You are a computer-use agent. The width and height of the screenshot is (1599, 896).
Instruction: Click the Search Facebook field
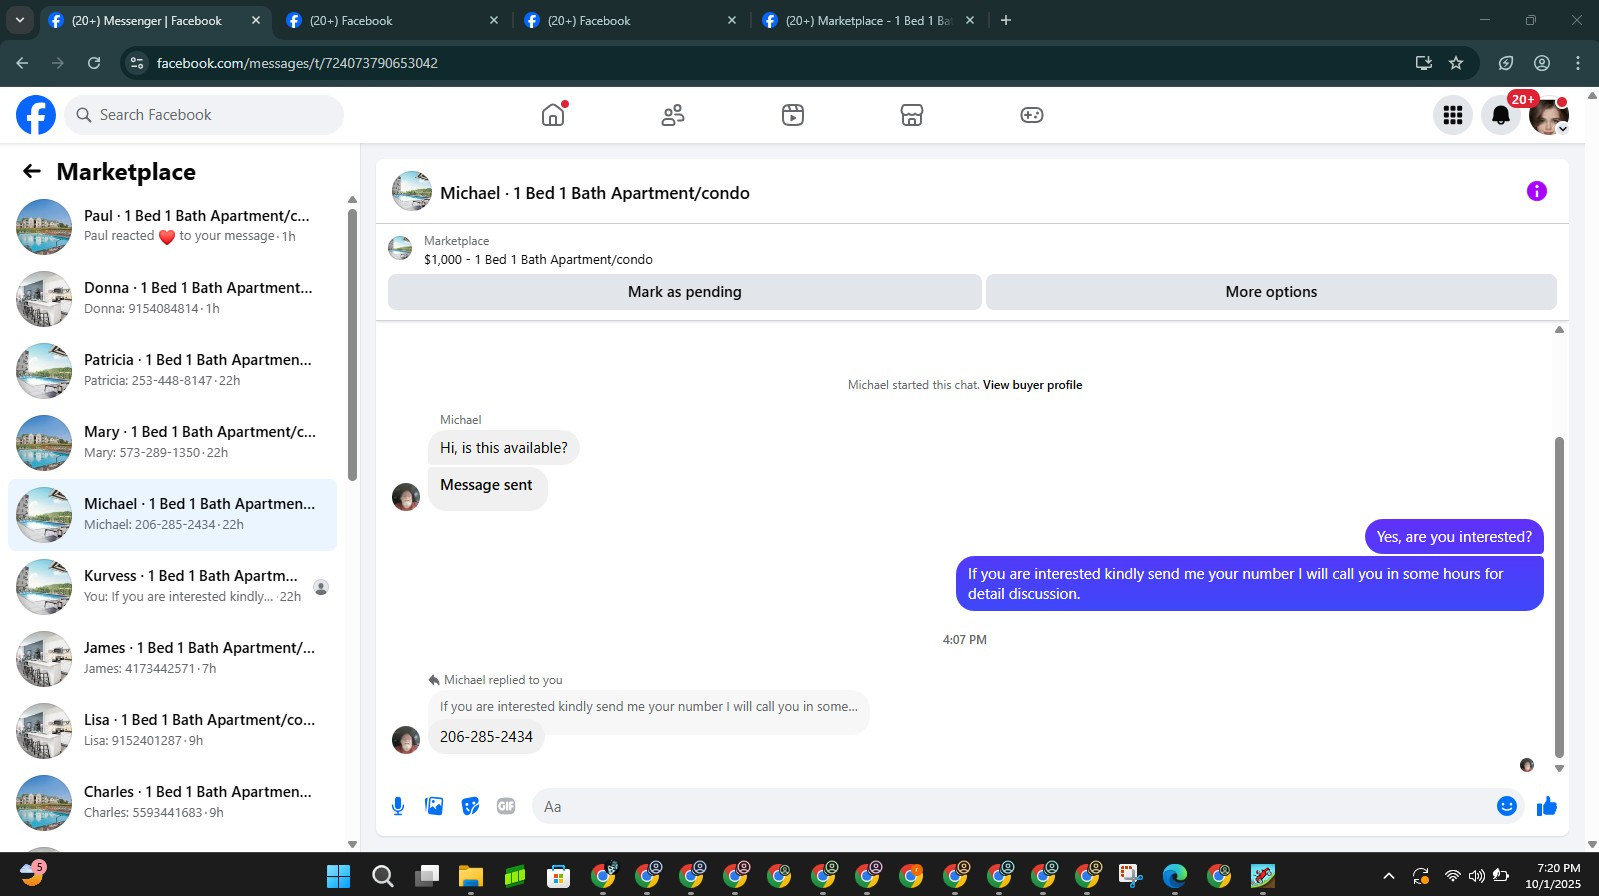pos(204,115)
